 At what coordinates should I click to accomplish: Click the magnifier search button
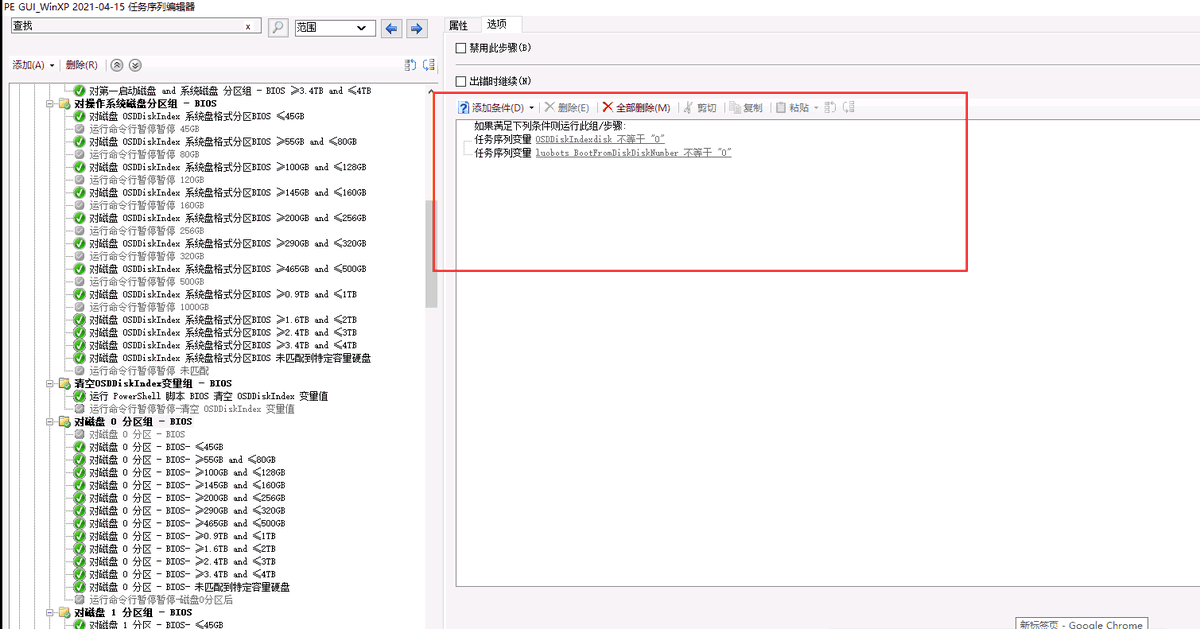point(279,28)
